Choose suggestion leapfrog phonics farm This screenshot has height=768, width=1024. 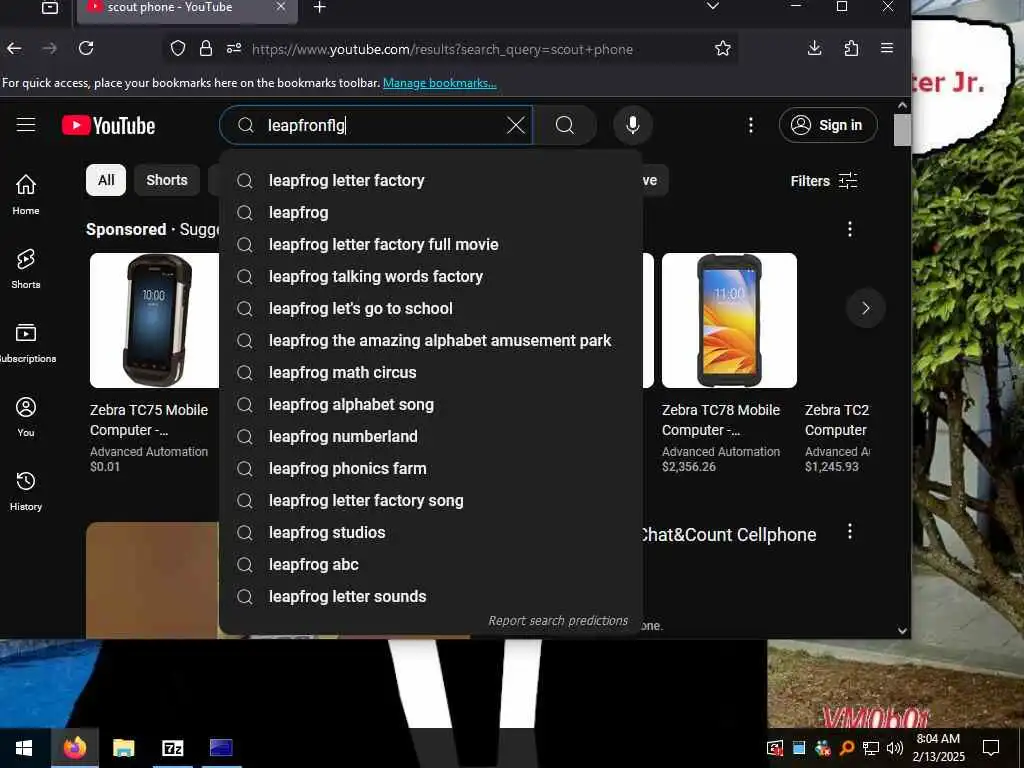coord(431,469)
